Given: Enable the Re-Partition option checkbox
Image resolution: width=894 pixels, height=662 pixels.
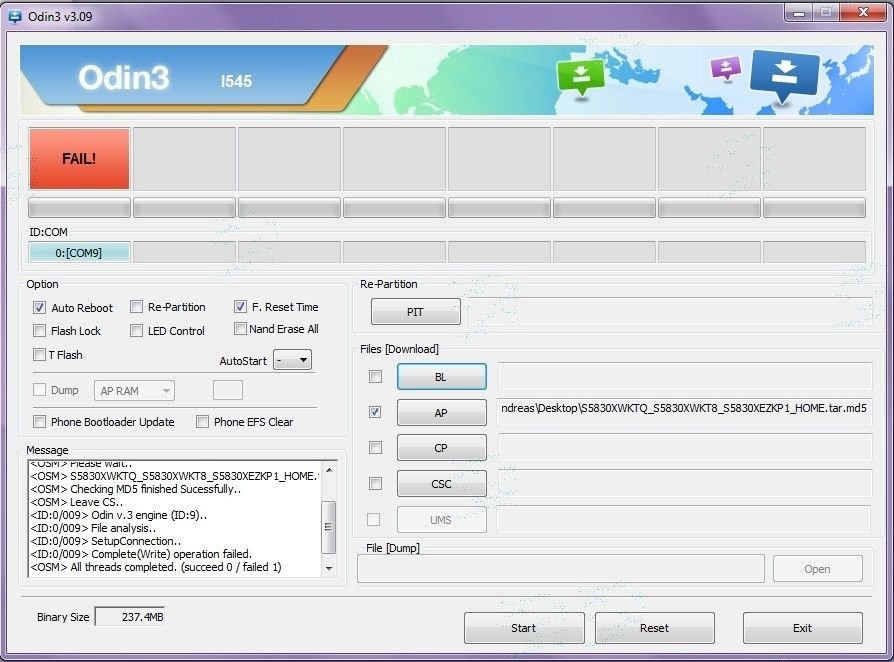Looking at the screenshot, I should [x=136, y=307].
